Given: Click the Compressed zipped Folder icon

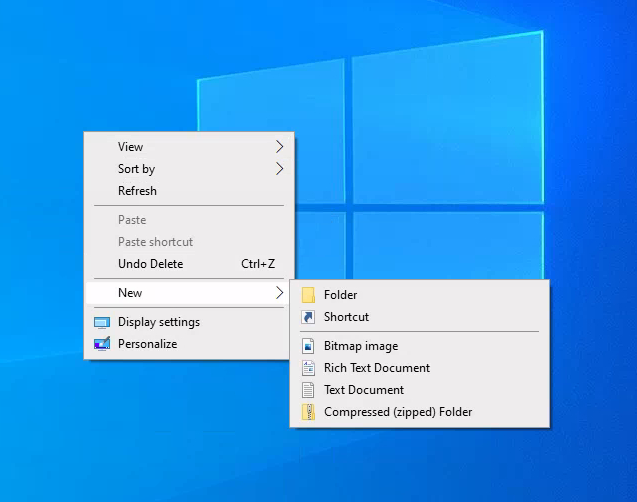Looking at the screenshot, I should (308, 412).
